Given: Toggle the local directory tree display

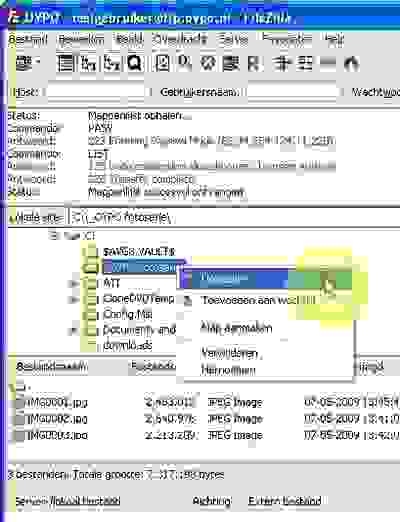Looking at the screenshot, I should [89, 63].
